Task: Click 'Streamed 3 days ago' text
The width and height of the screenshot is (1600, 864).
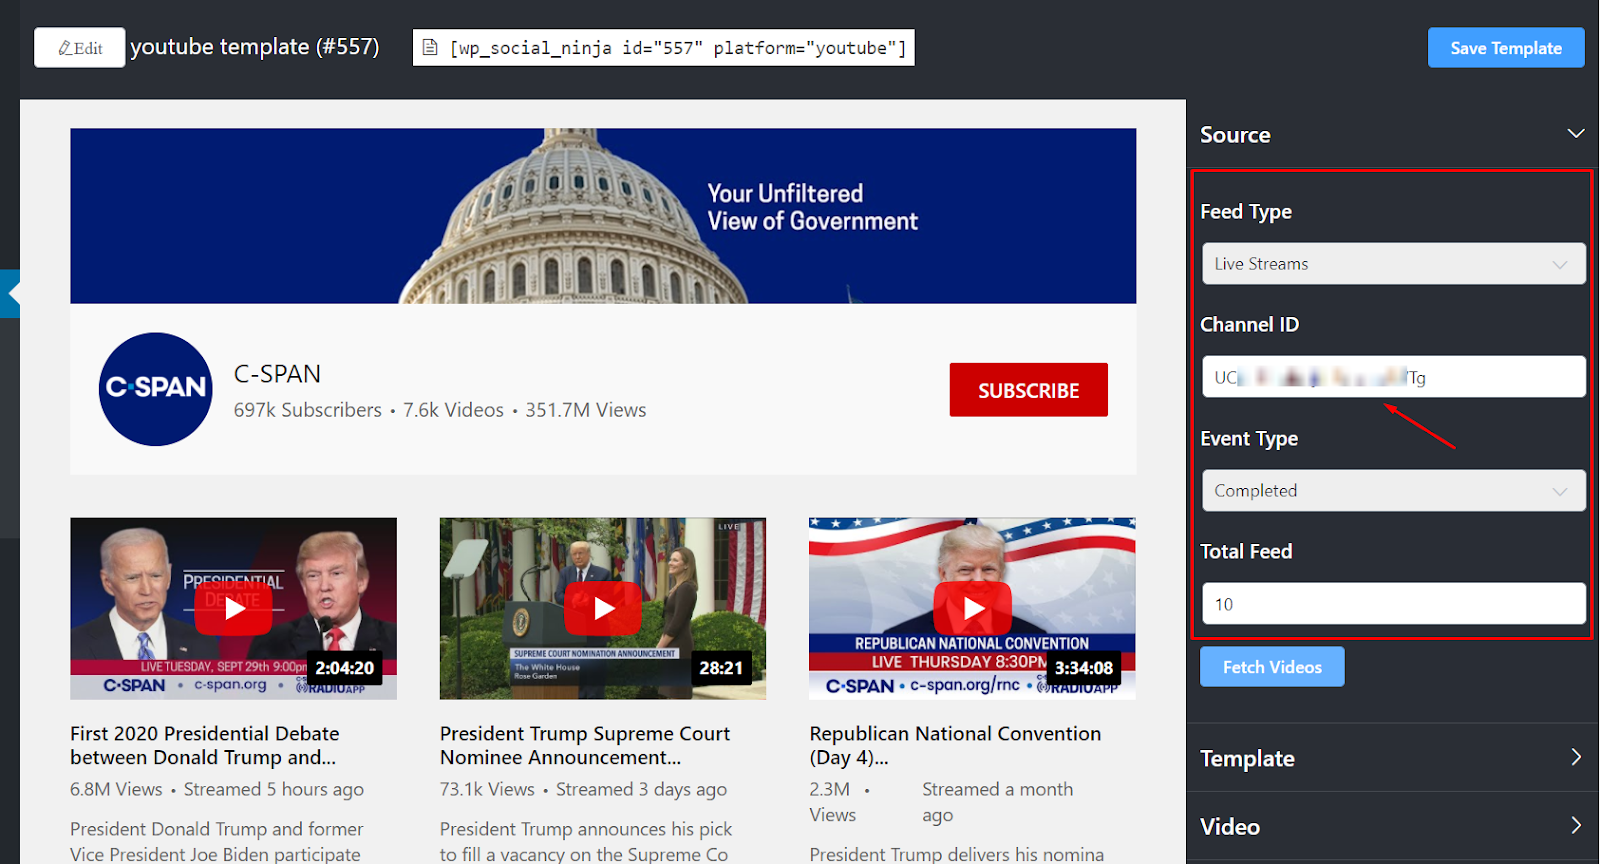Action: click(x=641, y=790)
